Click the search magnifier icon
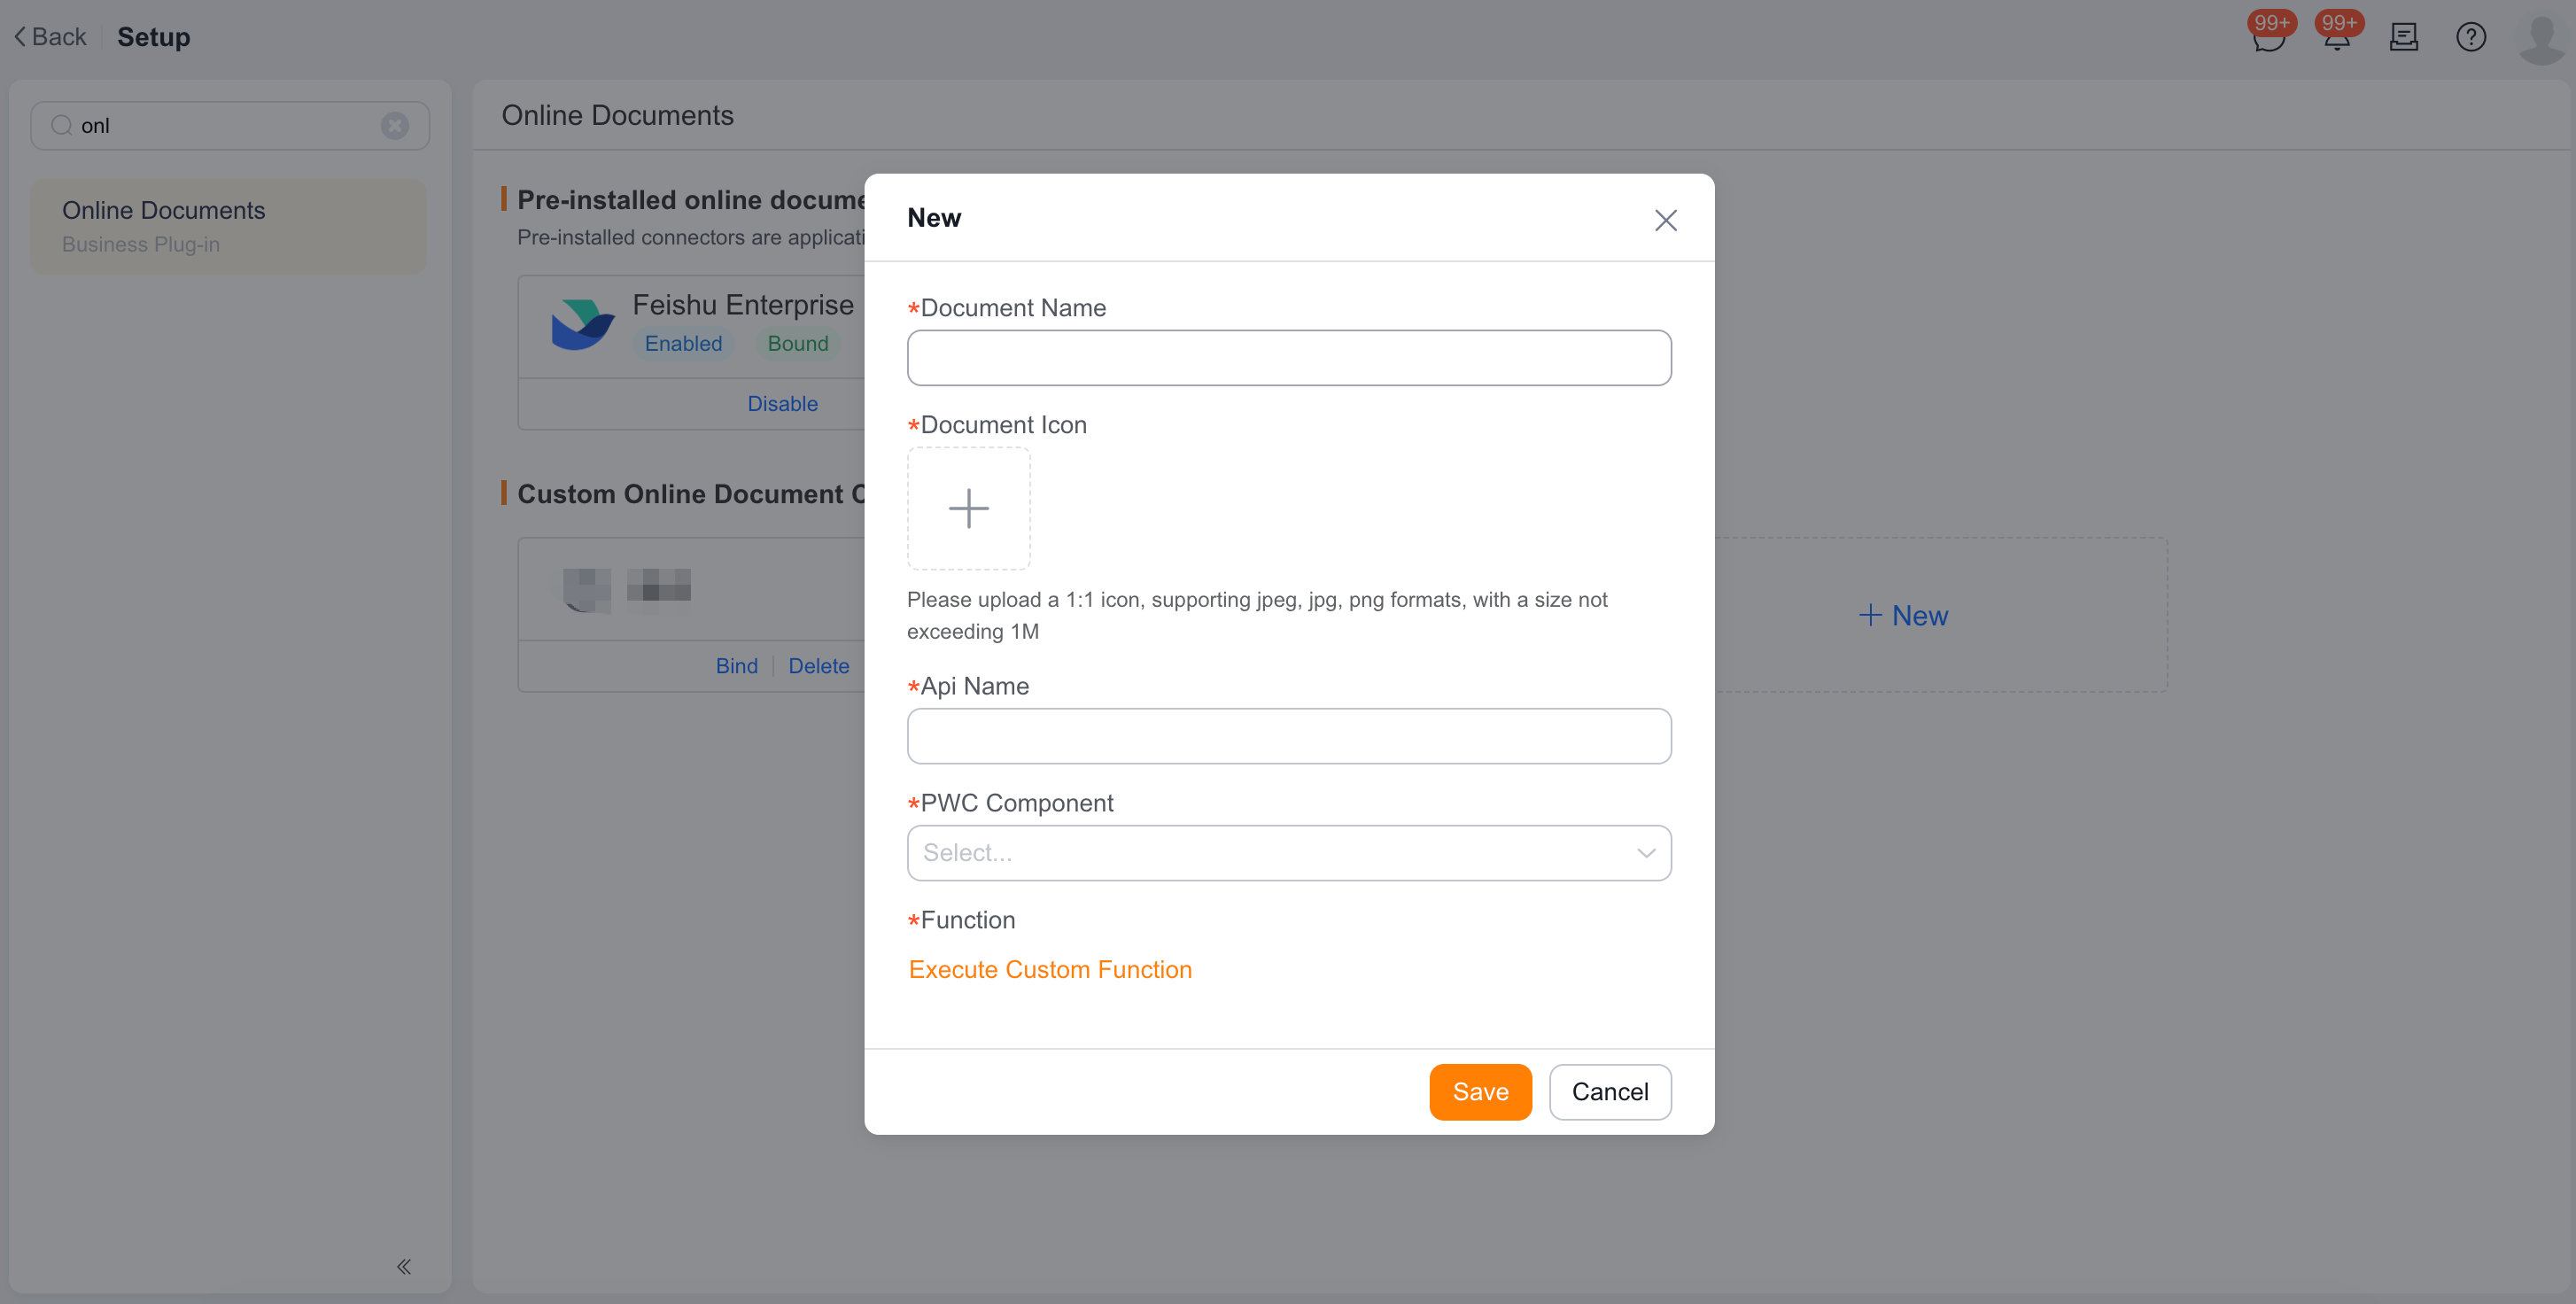Viewport: 2576px width, 1304px height. tap(61, 125)
